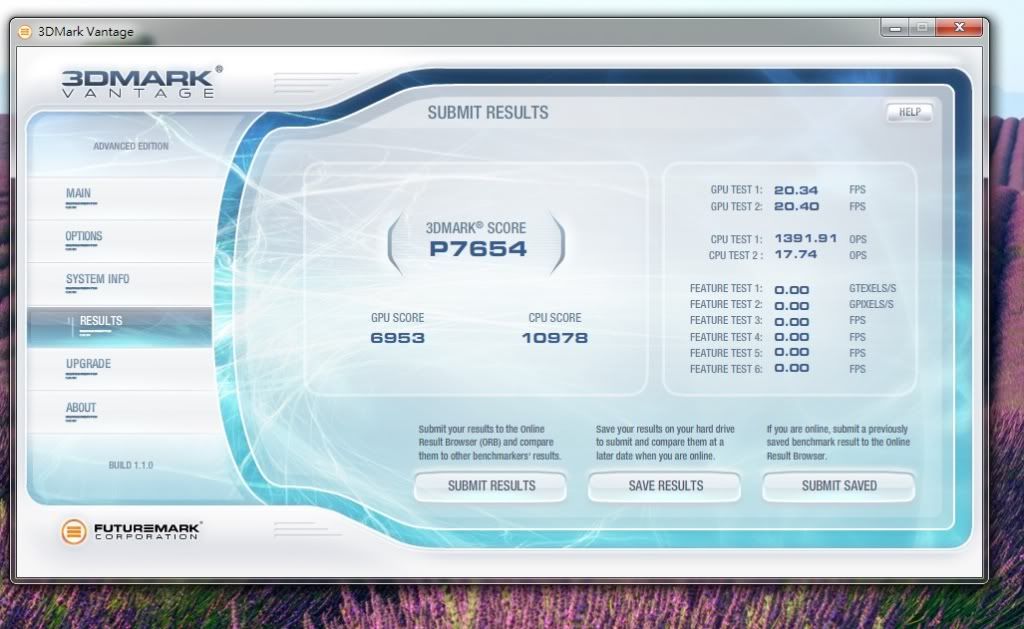Click the ADVANCED EDITION label
This screenshot has height=629, width=1024.
coord(130,147)
